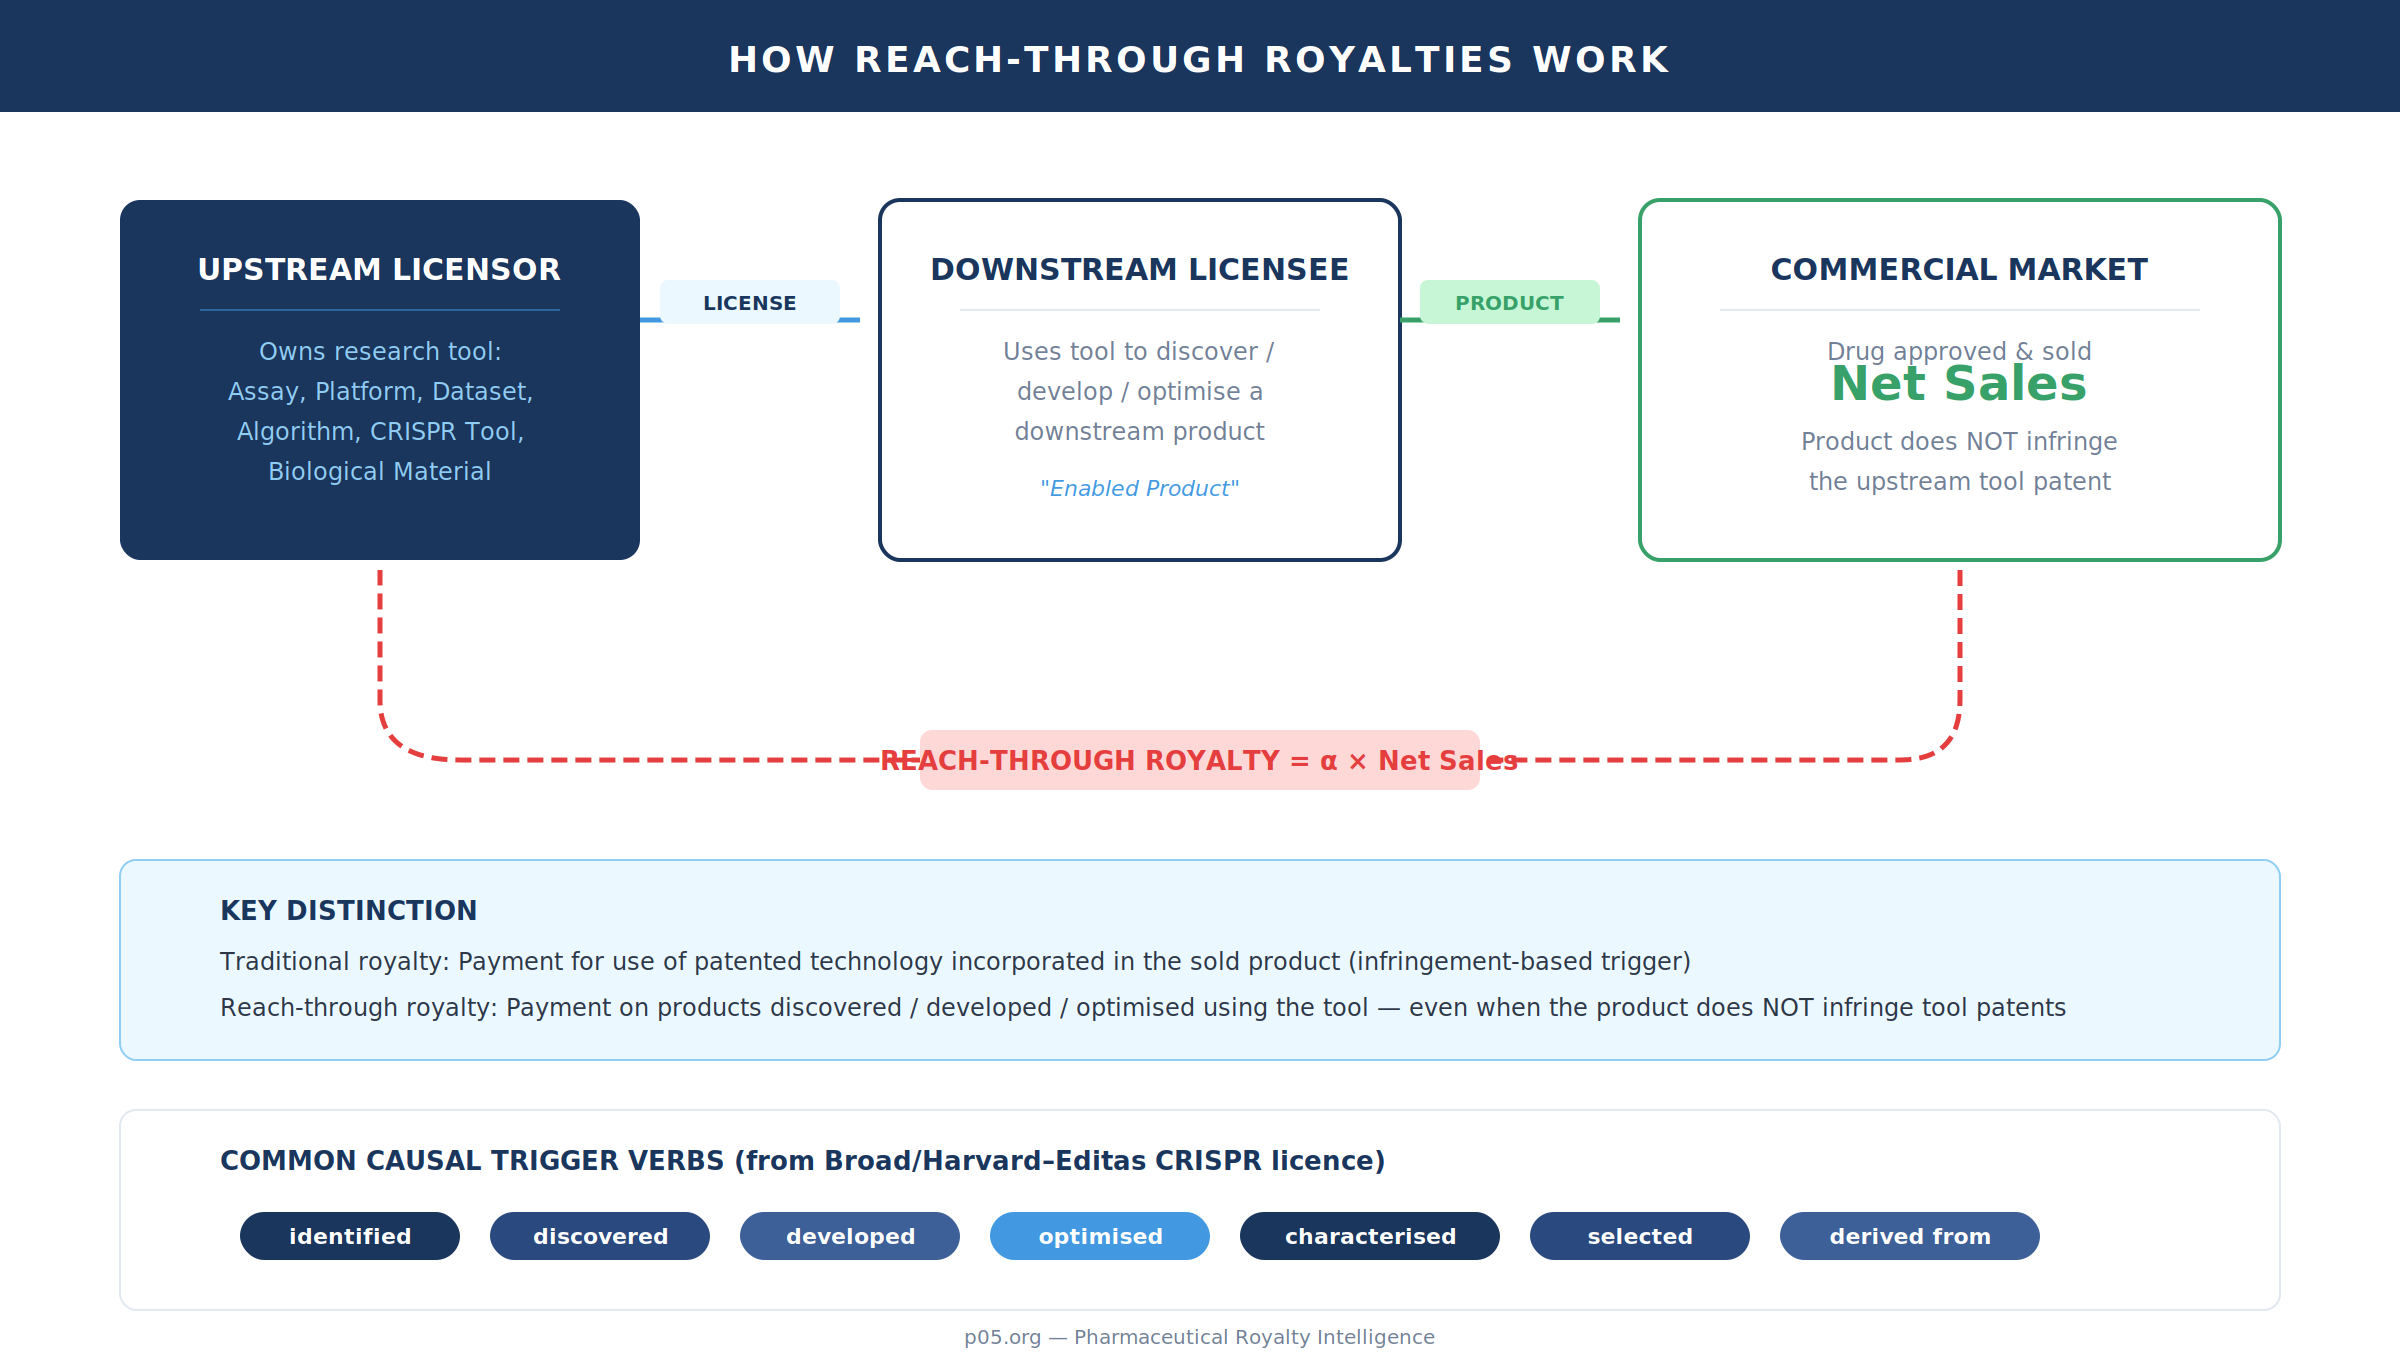
Task: Click the 'identified' verb pill
Action: [350, 1236]
